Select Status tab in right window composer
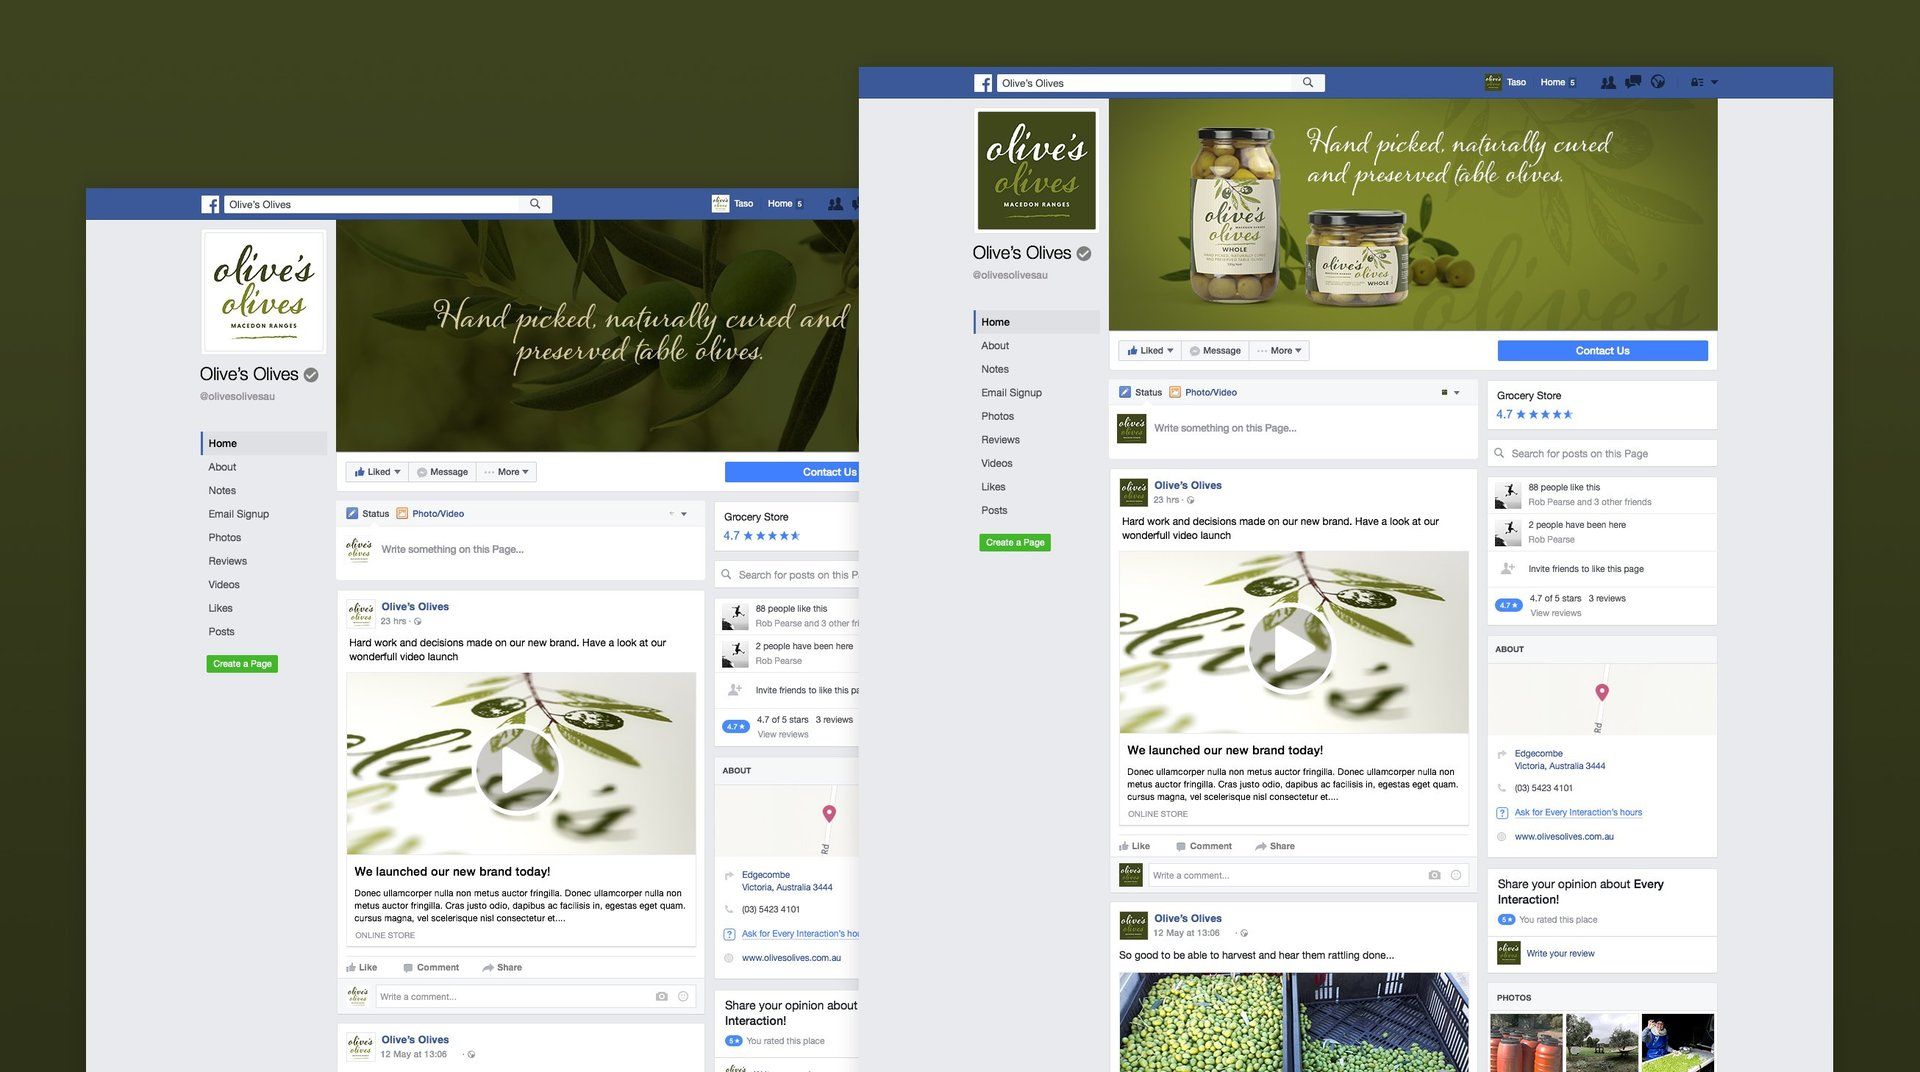Screen dimensions: 1920x1072 (1140, 392)
